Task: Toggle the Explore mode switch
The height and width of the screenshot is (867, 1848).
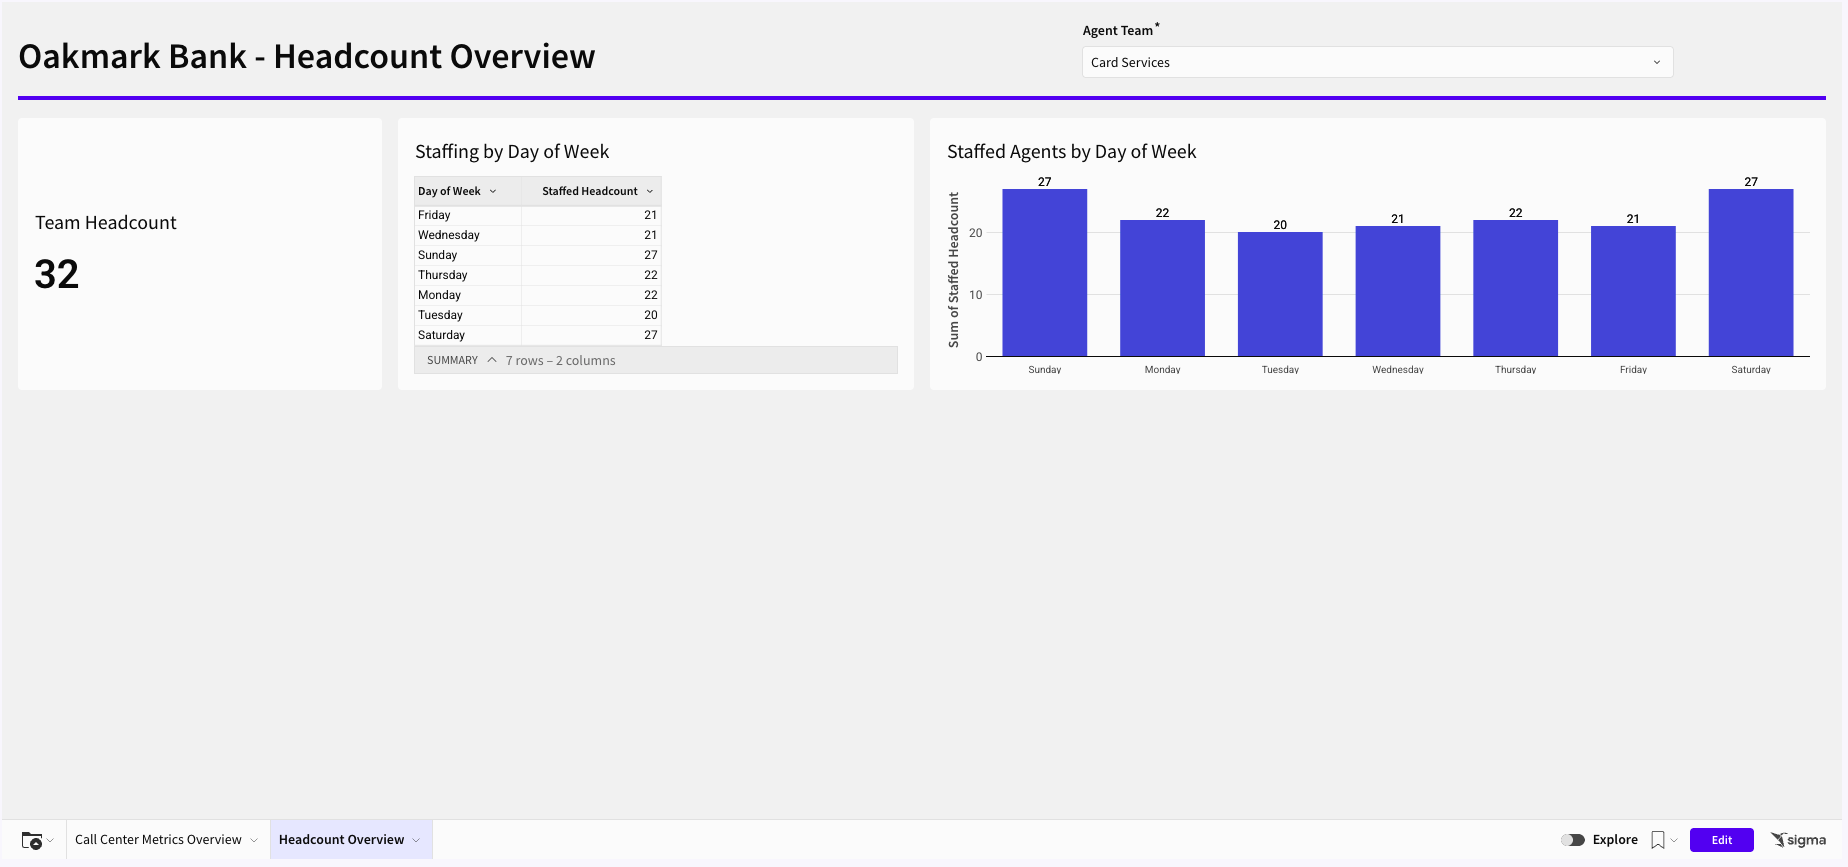Action: click(1573, 840)
